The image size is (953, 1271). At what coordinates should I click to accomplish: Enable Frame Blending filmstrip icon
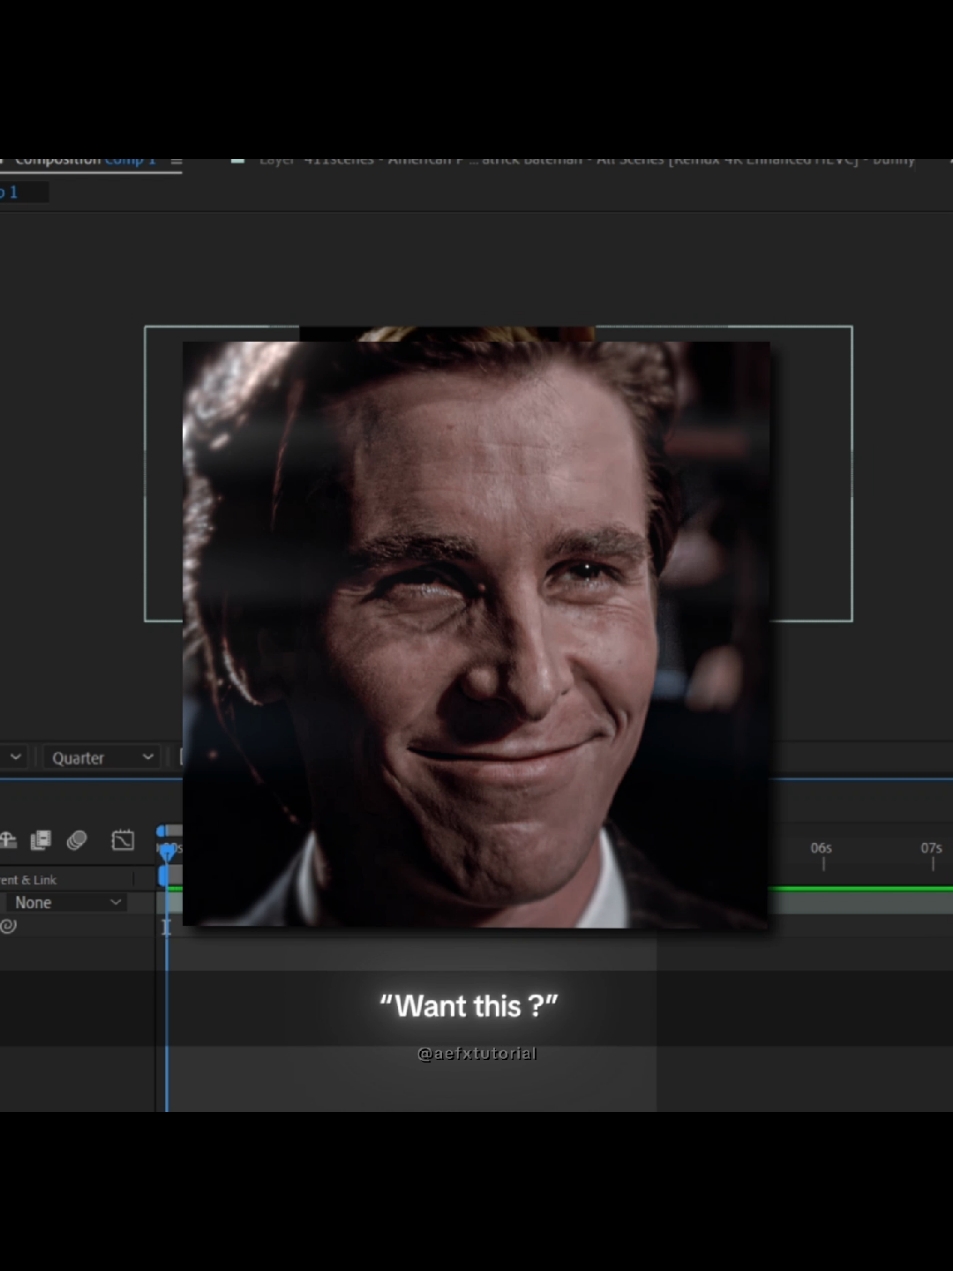point(41,840)
